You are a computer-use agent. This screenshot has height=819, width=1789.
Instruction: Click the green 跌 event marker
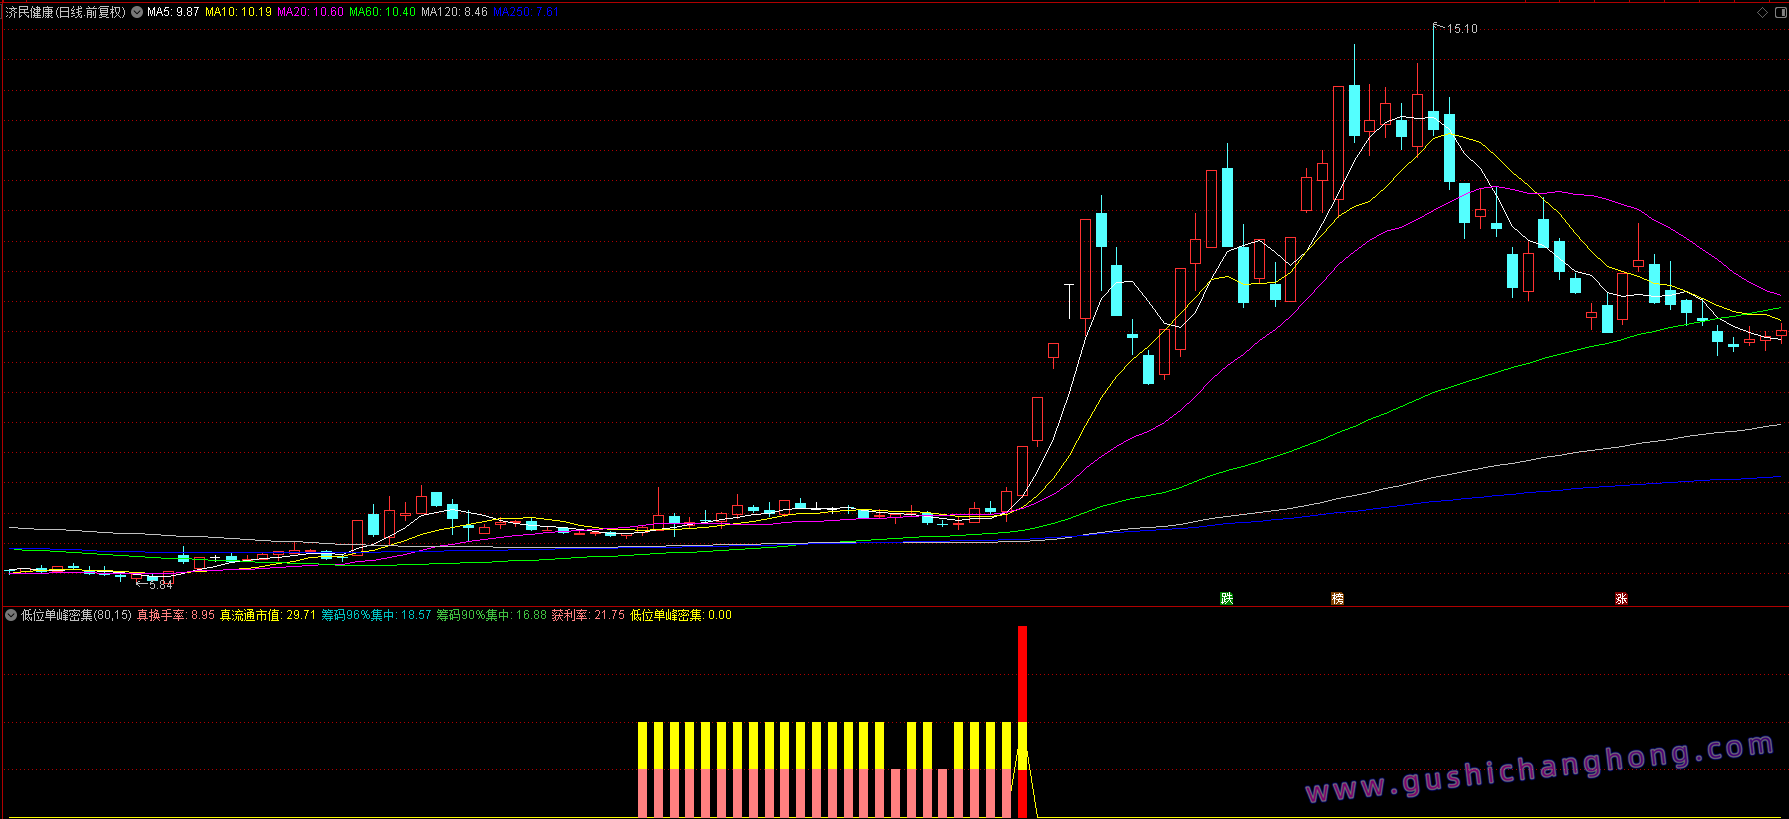[x=1226, y=598]
